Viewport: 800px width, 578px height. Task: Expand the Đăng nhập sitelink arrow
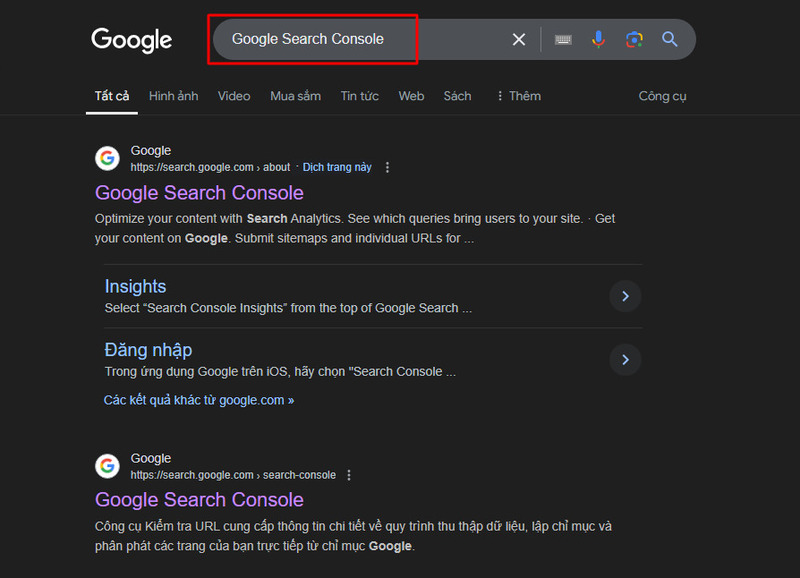pos(625,360)
